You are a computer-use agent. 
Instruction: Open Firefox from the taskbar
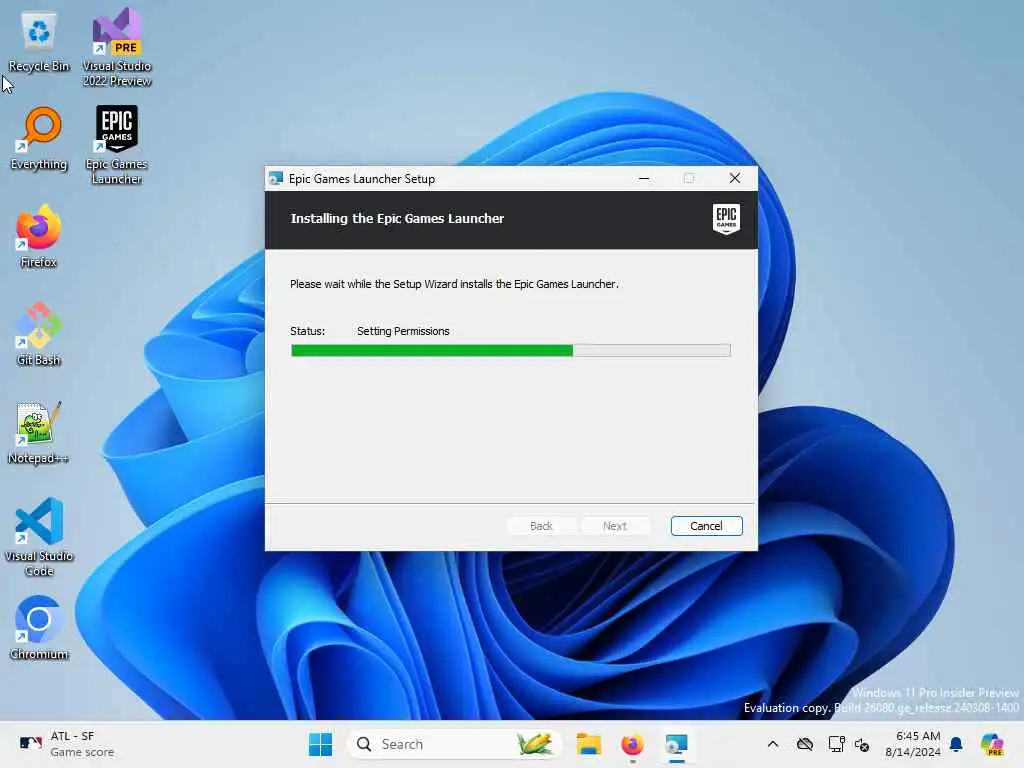632,744
